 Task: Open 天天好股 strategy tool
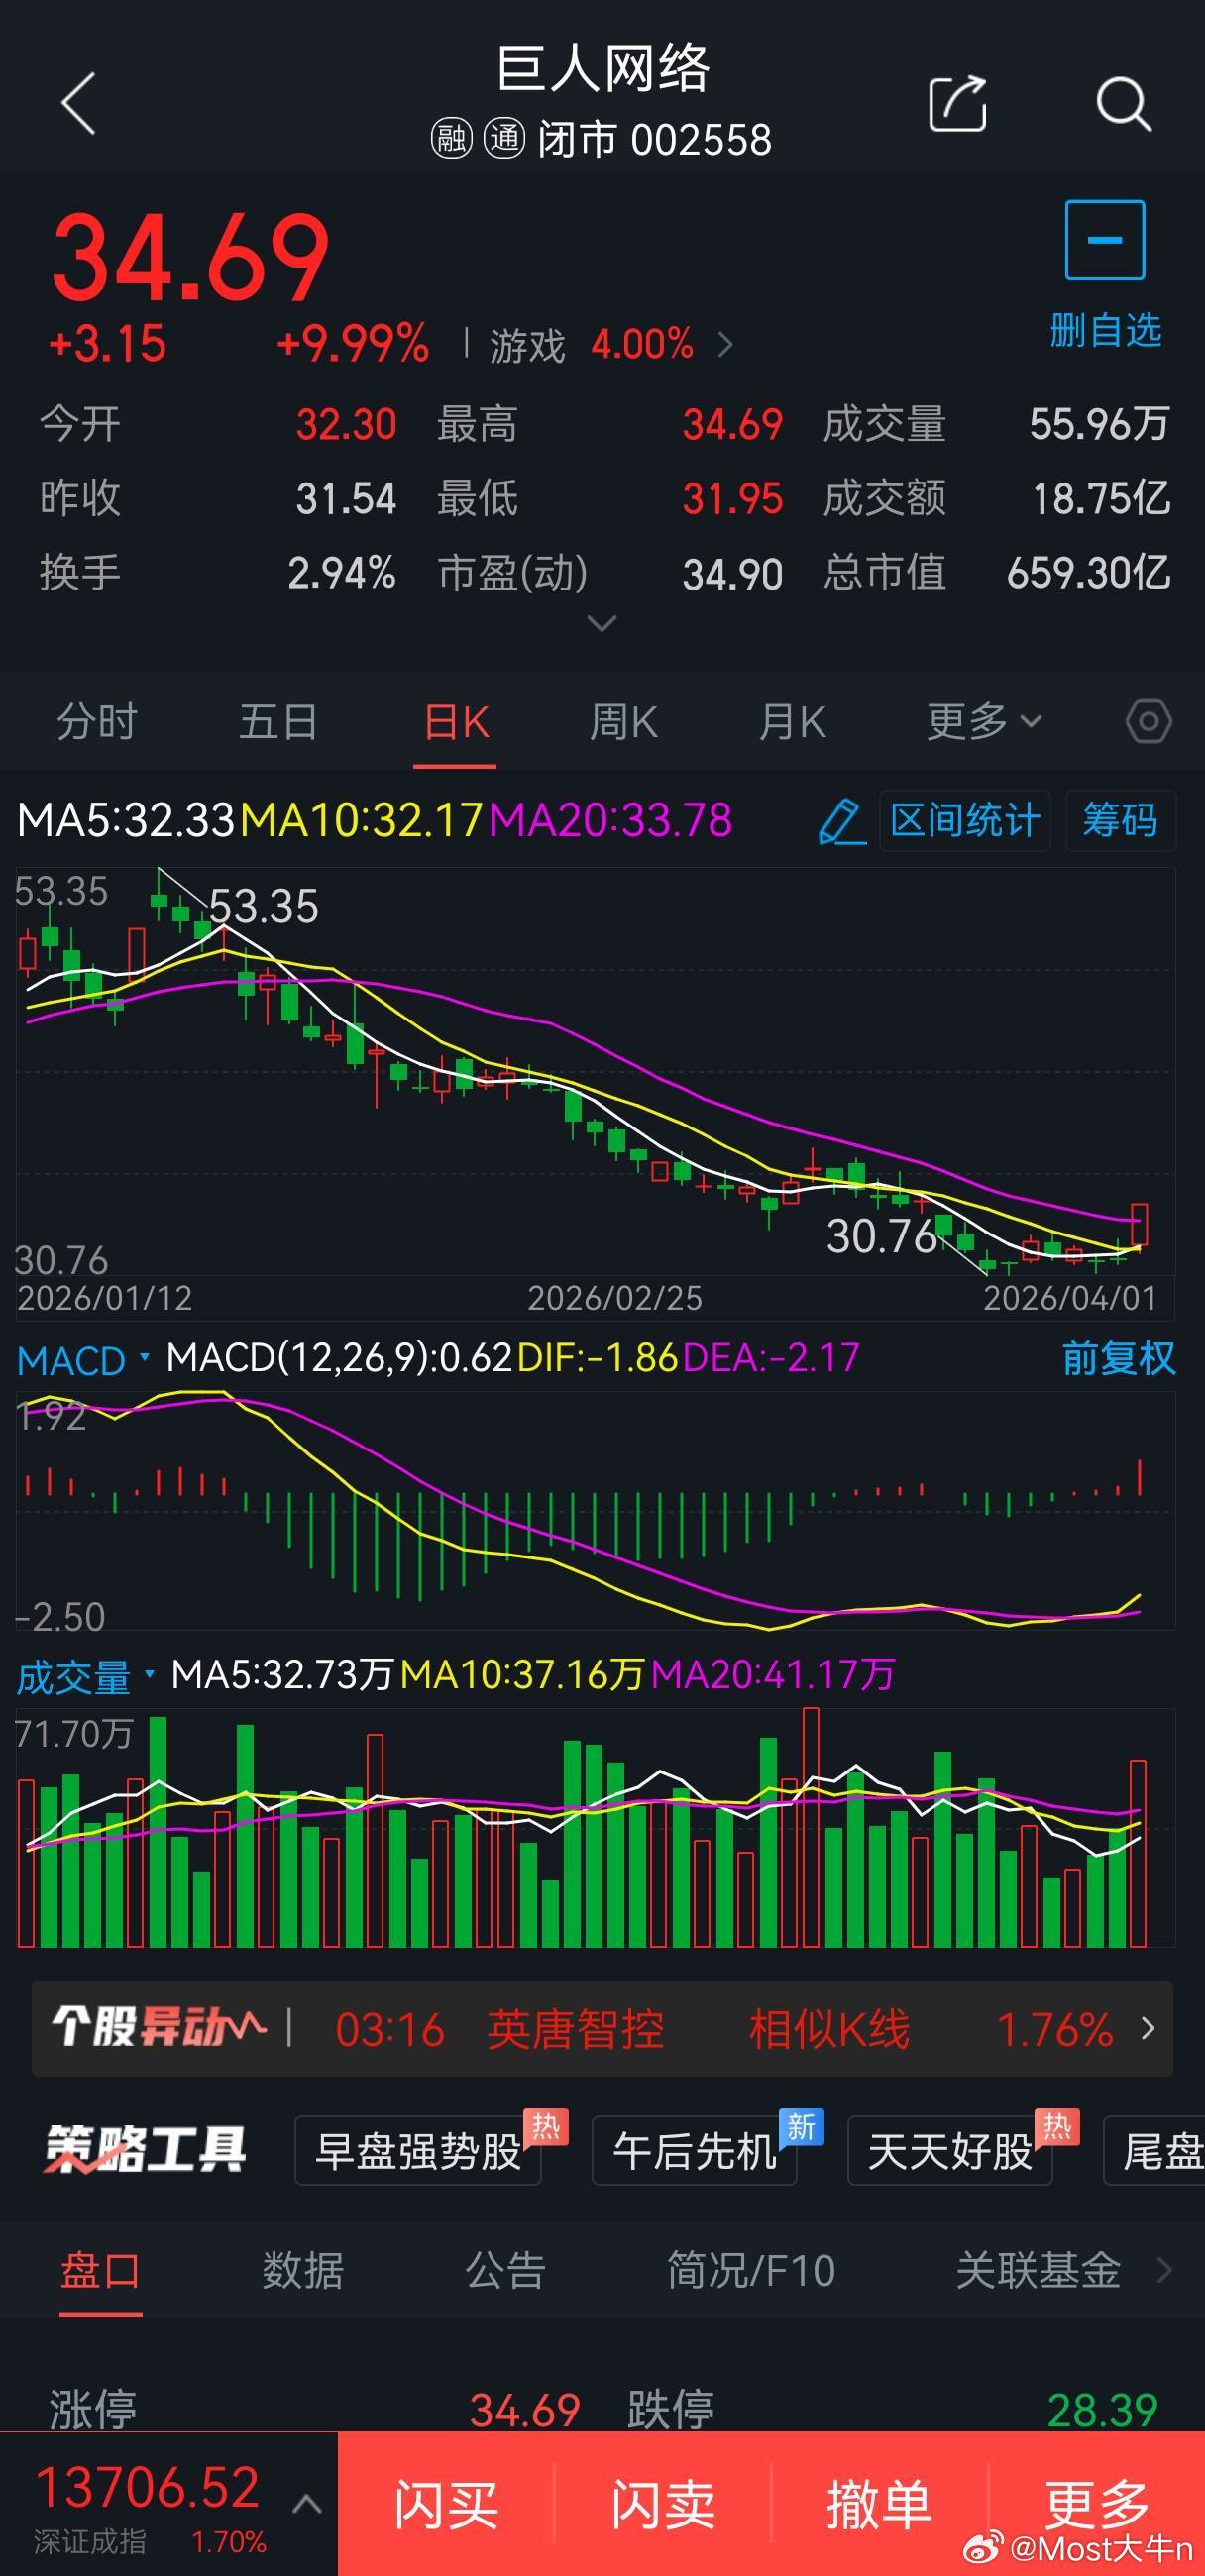(x=950, y=2151)
